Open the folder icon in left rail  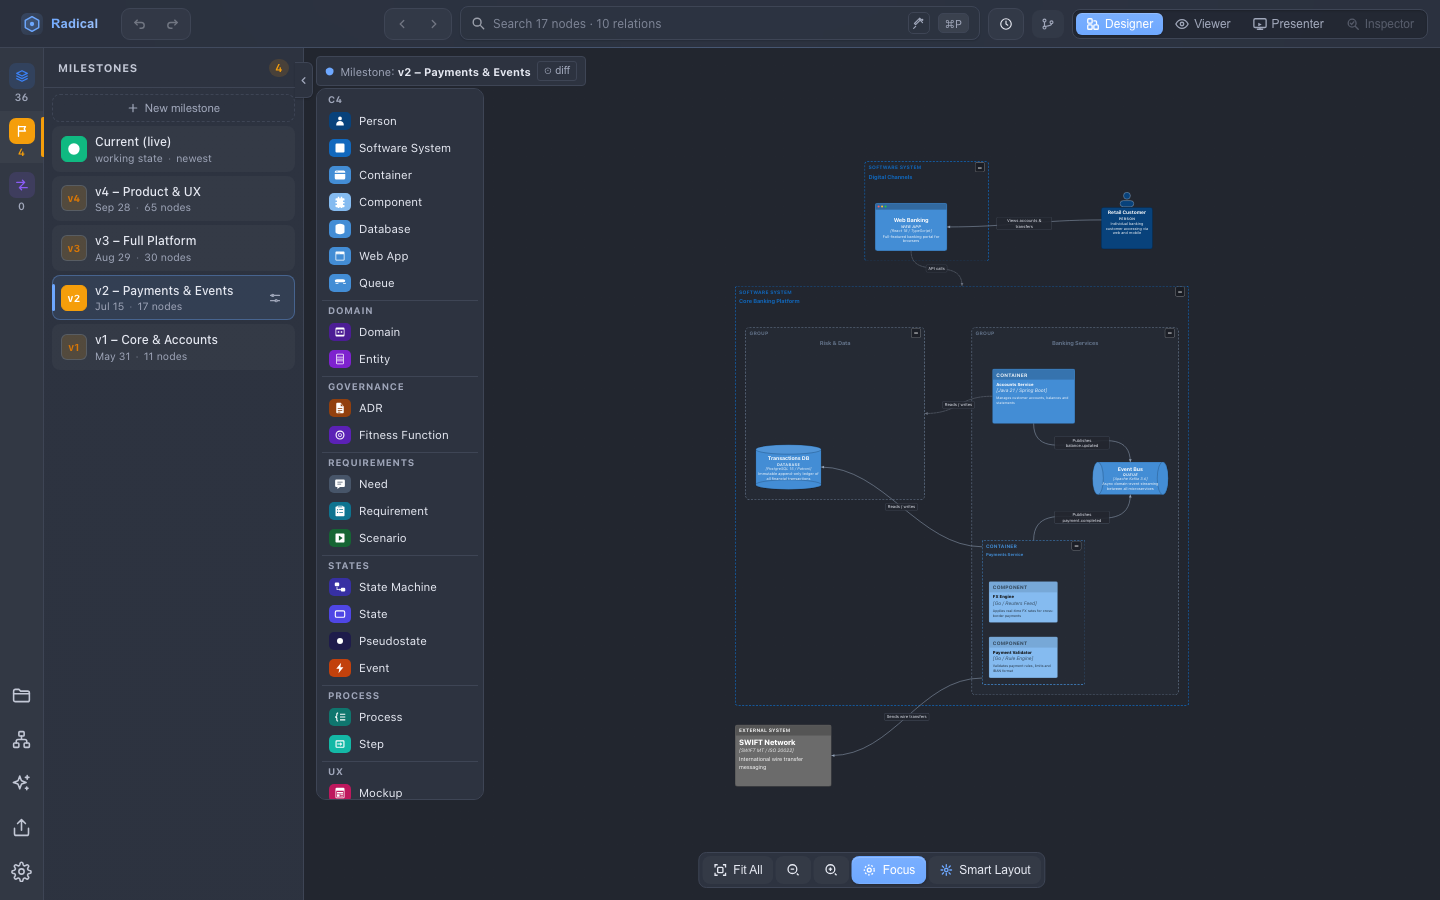point(21,696)
